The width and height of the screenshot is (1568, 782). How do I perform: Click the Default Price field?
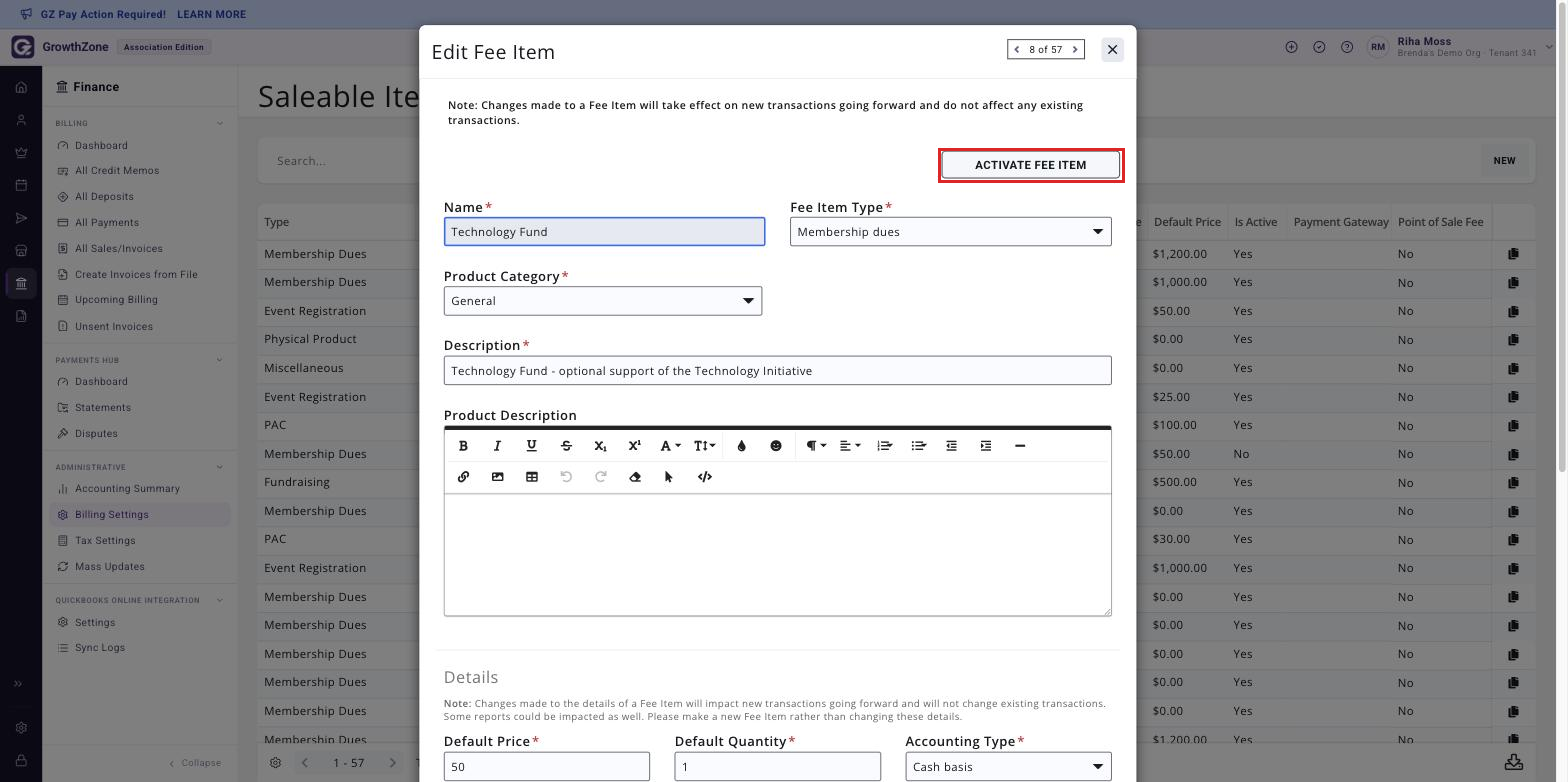point(547,767)
